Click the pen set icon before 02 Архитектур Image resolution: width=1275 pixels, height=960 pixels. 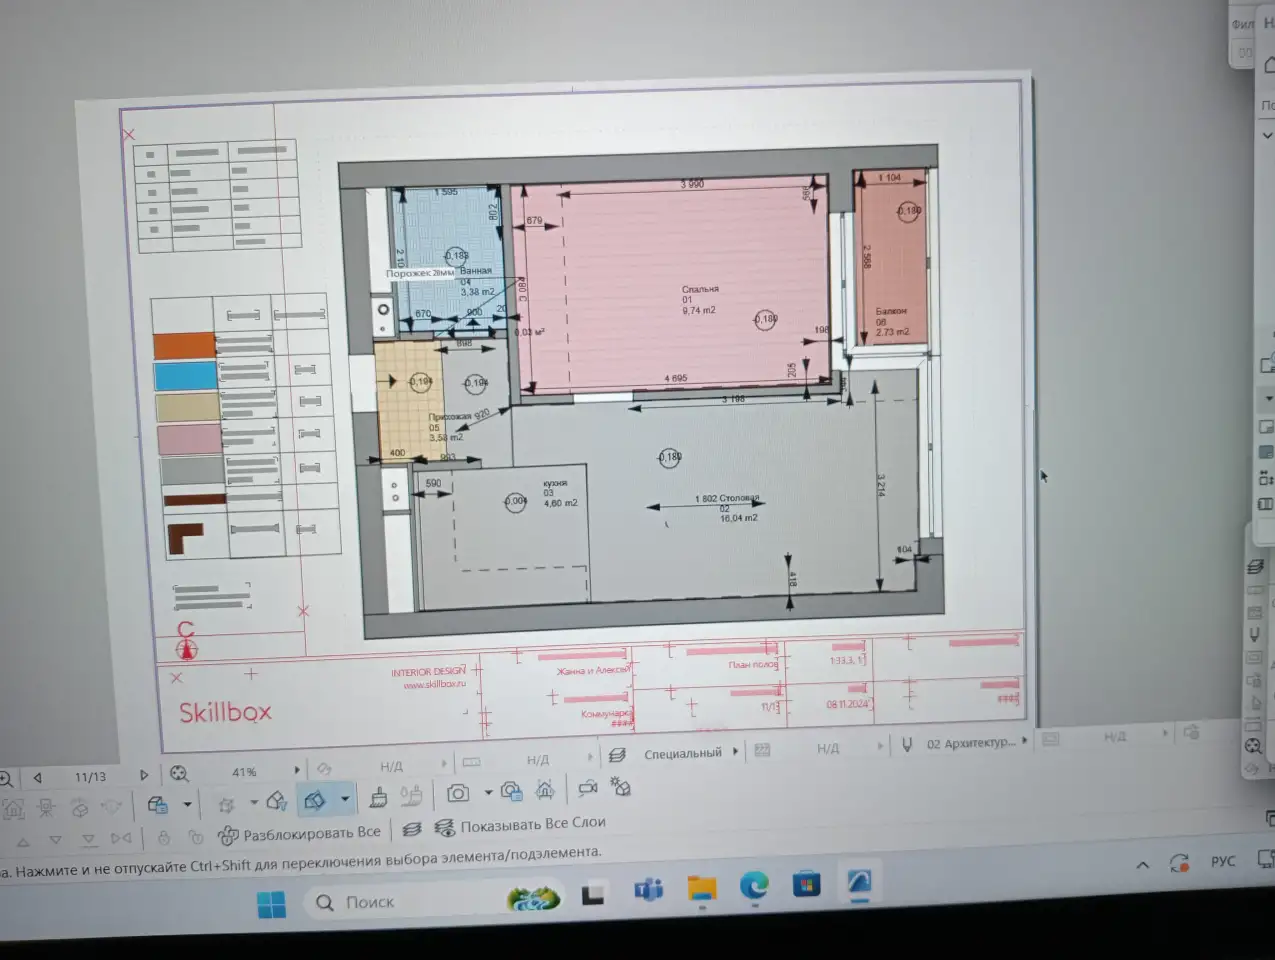click(907, 745)
